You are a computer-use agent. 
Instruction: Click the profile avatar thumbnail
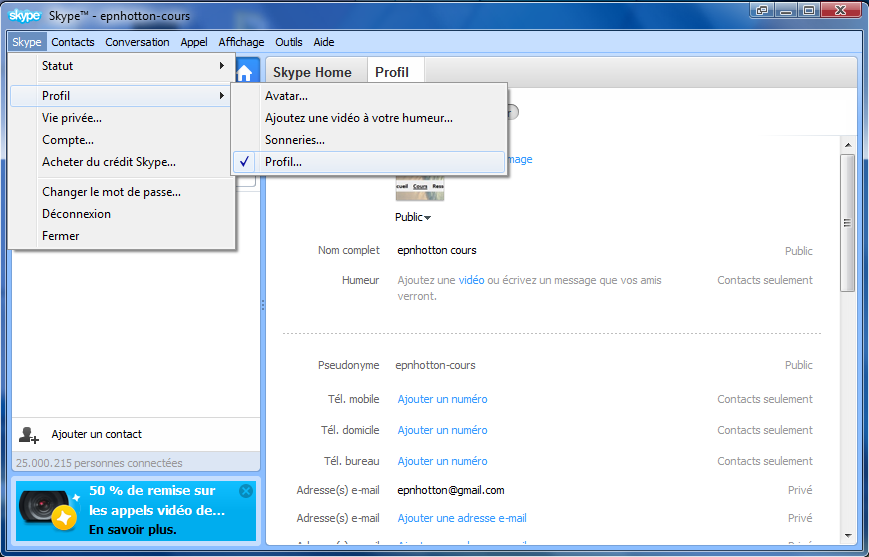pos(420,187)
